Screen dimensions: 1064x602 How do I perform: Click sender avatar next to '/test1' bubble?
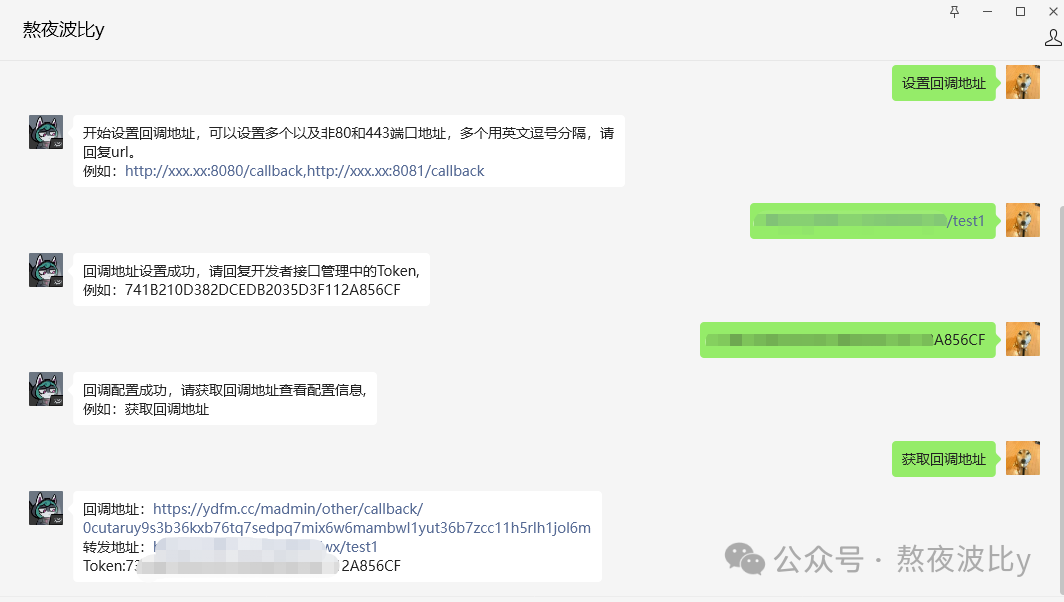click(x=1022, y=221)
